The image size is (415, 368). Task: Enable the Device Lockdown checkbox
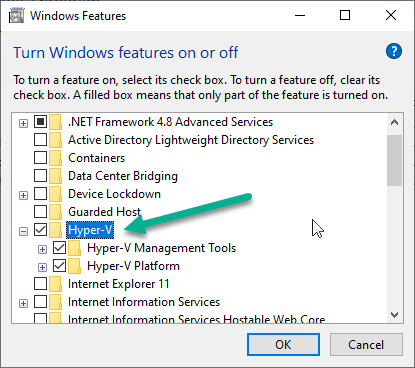[40, 194]
